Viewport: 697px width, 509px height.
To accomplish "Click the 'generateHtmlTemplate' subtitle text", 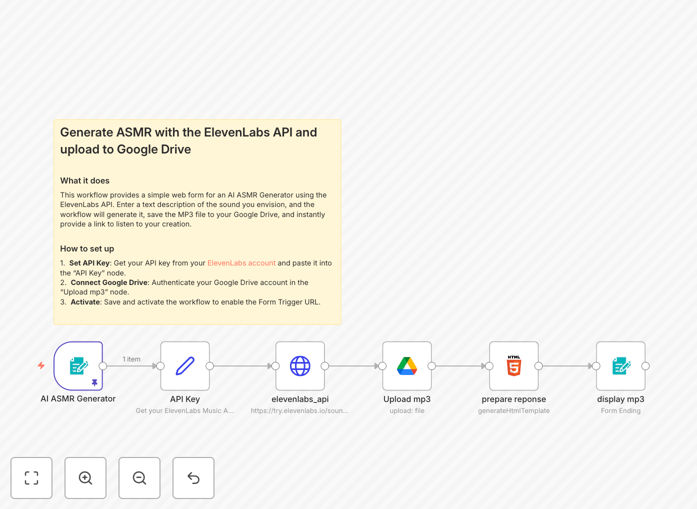I will coord(514,411).
